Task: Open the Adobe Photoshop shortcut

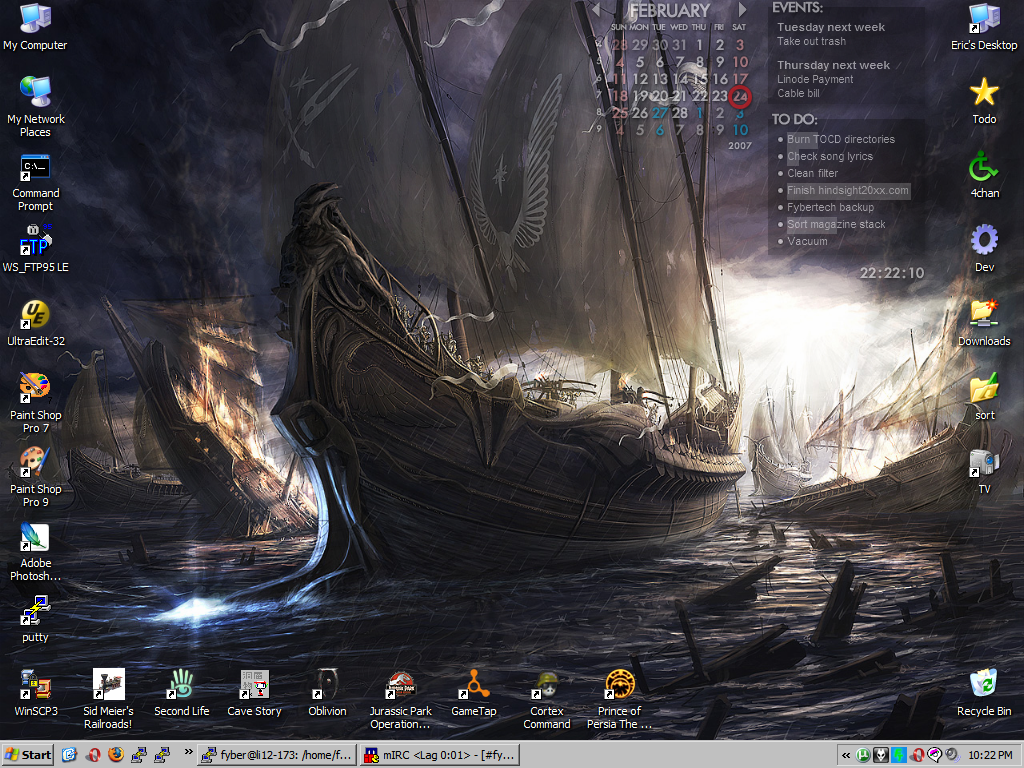Action: pos(35,552)
